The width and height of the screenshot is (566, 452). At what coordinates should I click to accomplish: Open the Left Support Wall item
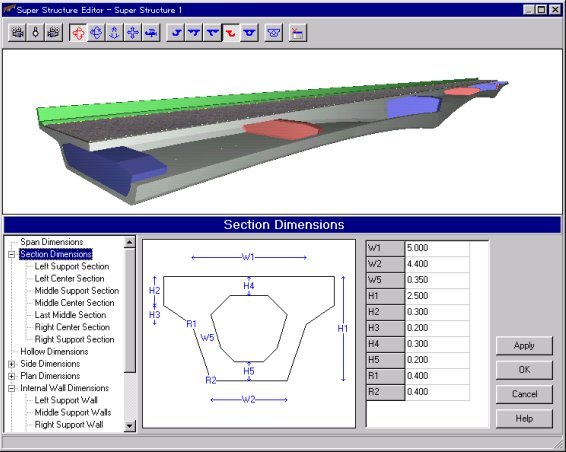(x=66, y=400)
